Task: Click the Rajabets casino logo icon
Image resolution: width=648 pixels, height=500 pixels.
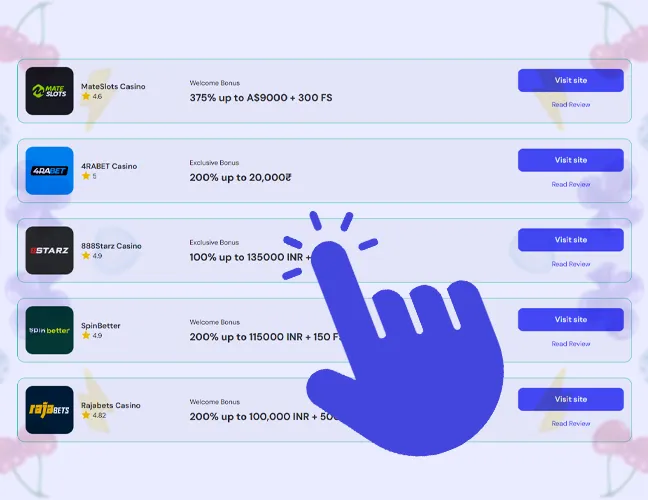Action: [x=50, y=410]
